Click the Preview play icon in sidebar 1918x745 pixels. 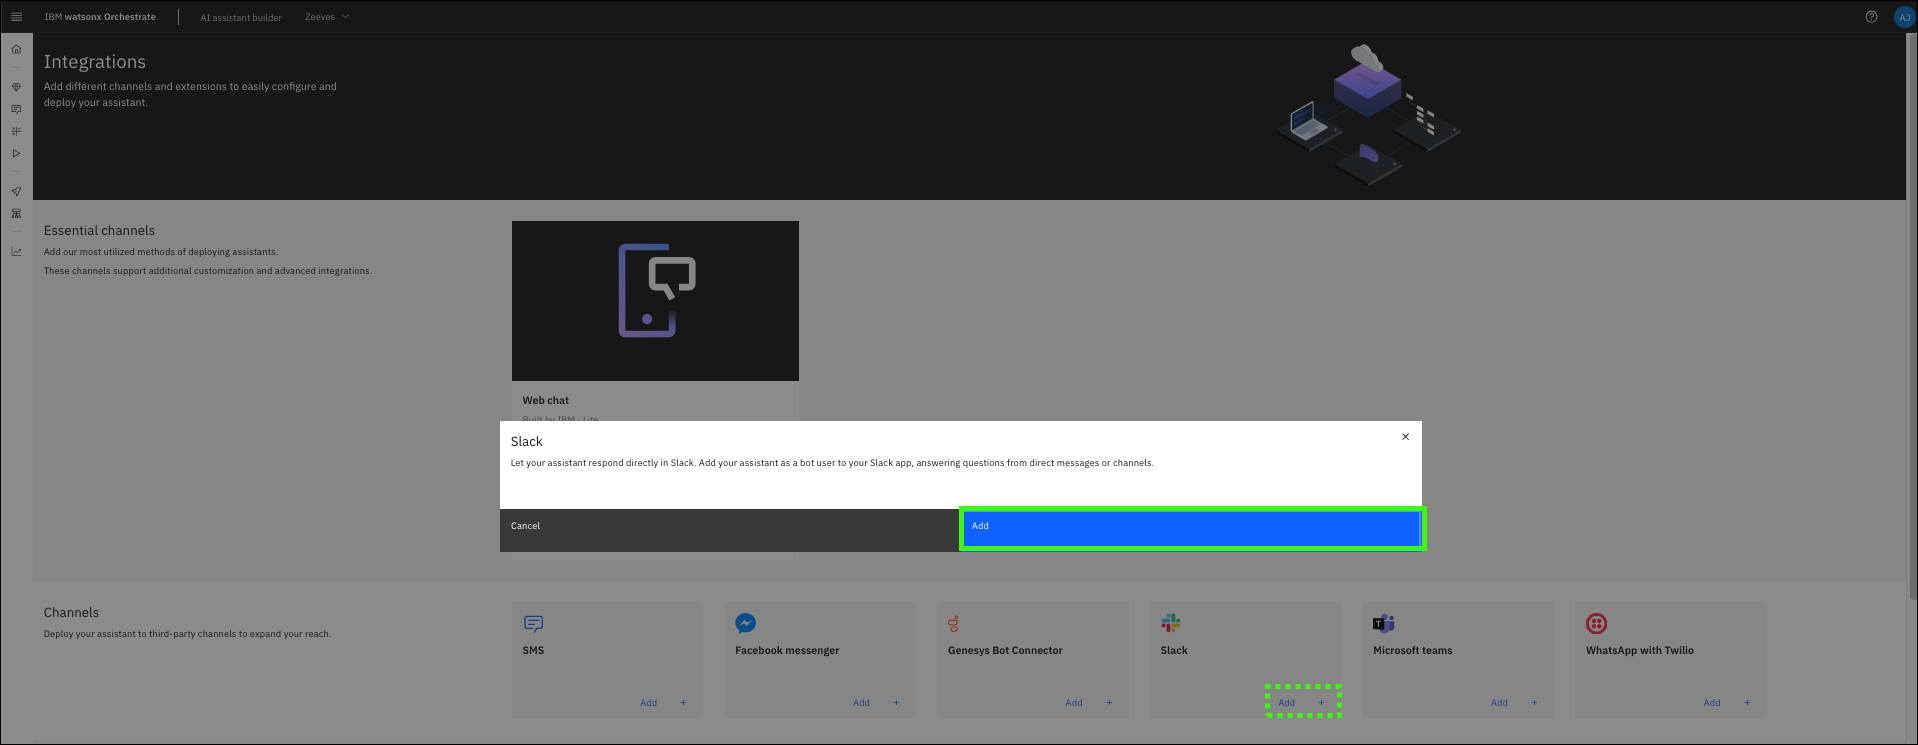[x=16, y=153]
